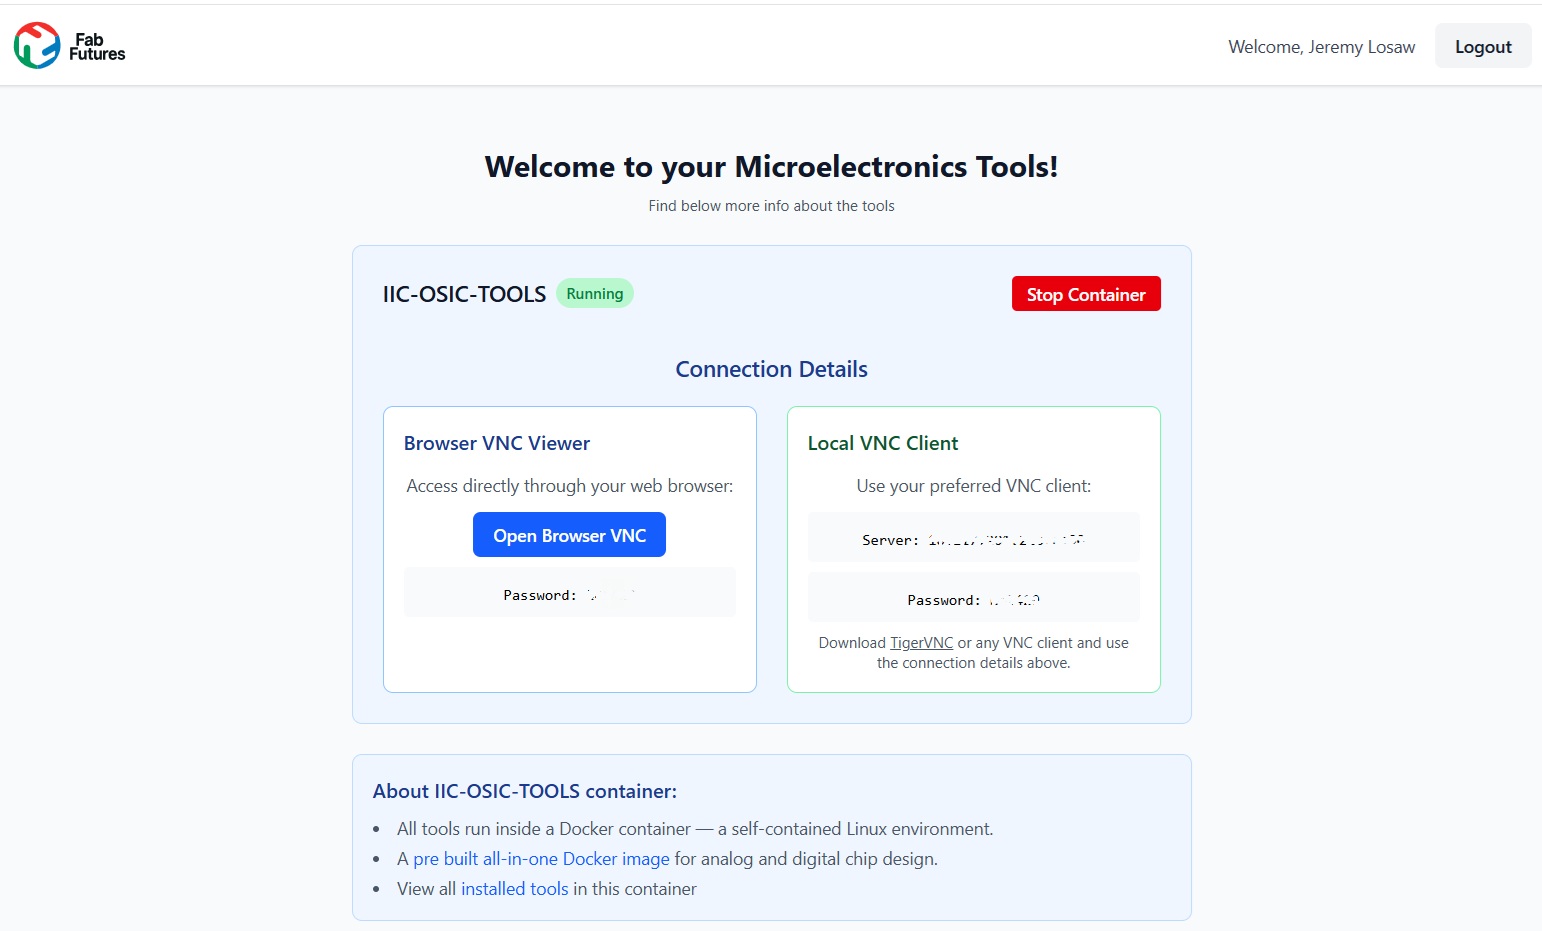1542x931 pixels.
Task: Stop the running container
Action: click(x=1085, y=294)
